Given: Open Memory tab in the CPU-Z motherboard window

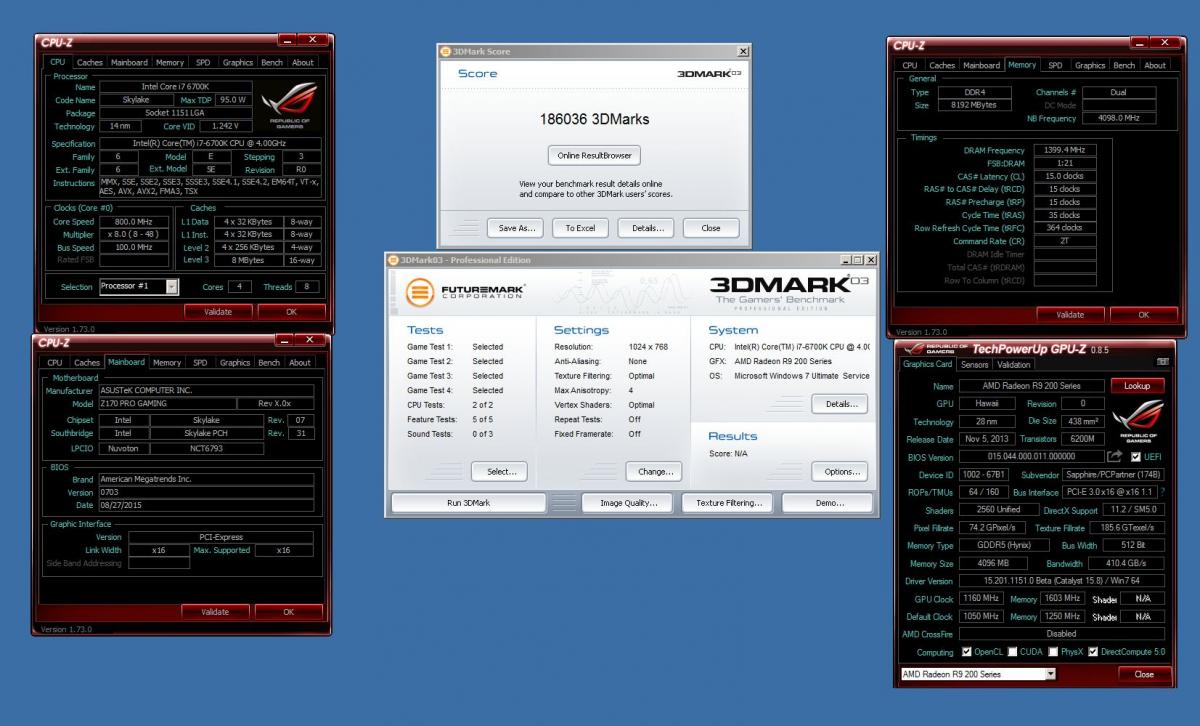Looking at the screenshot, I should [167, 363].
